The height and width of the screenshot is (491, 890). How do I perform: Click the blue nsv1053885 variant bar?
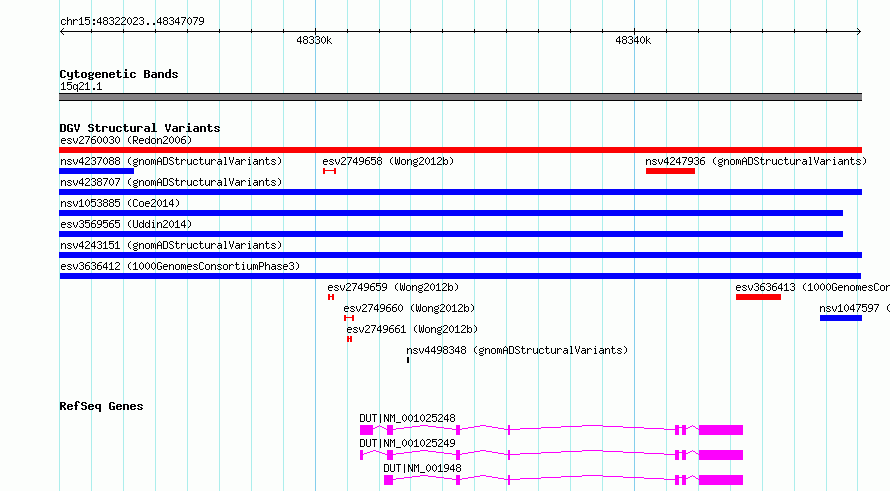point(451,213)
